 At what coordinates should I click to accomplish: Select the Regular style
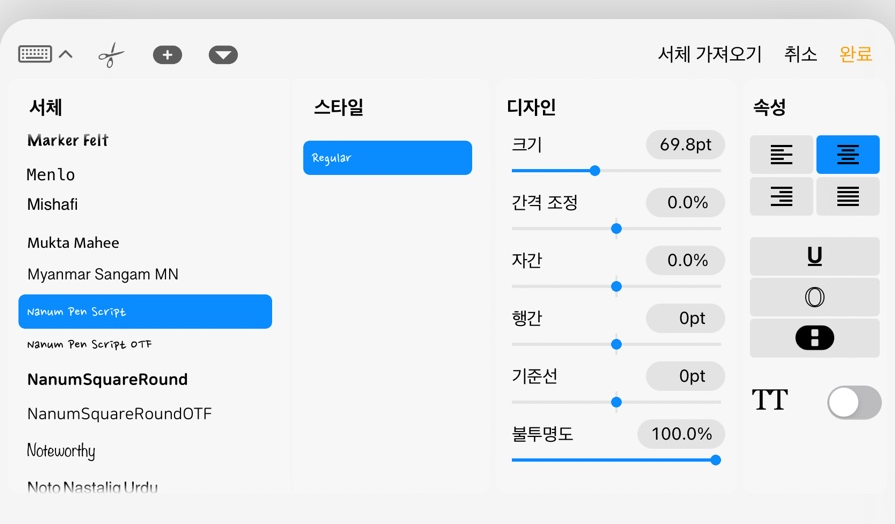[388, 158]
